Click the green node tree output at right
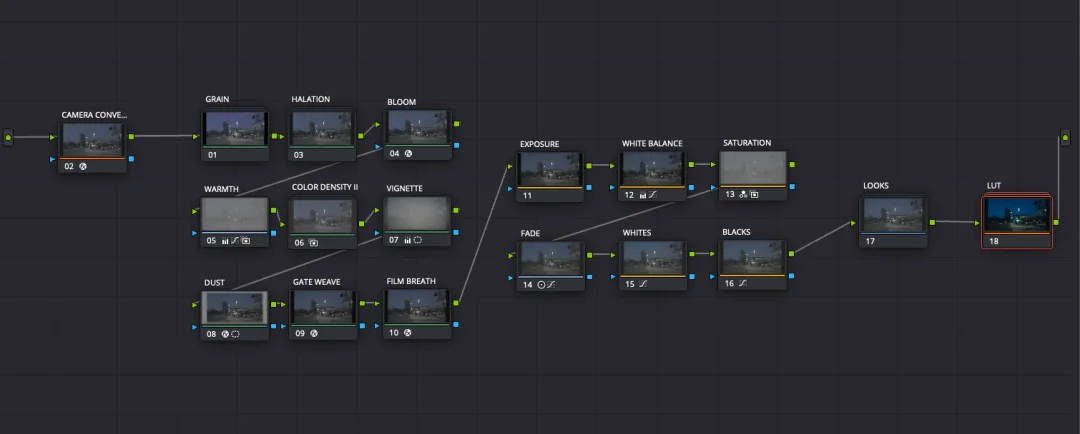 coord(1064,136)
